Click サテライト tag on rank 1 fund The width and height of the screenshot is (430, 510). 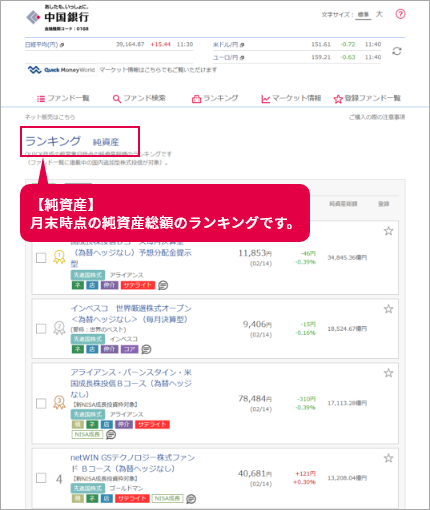(x=138, y=285)
